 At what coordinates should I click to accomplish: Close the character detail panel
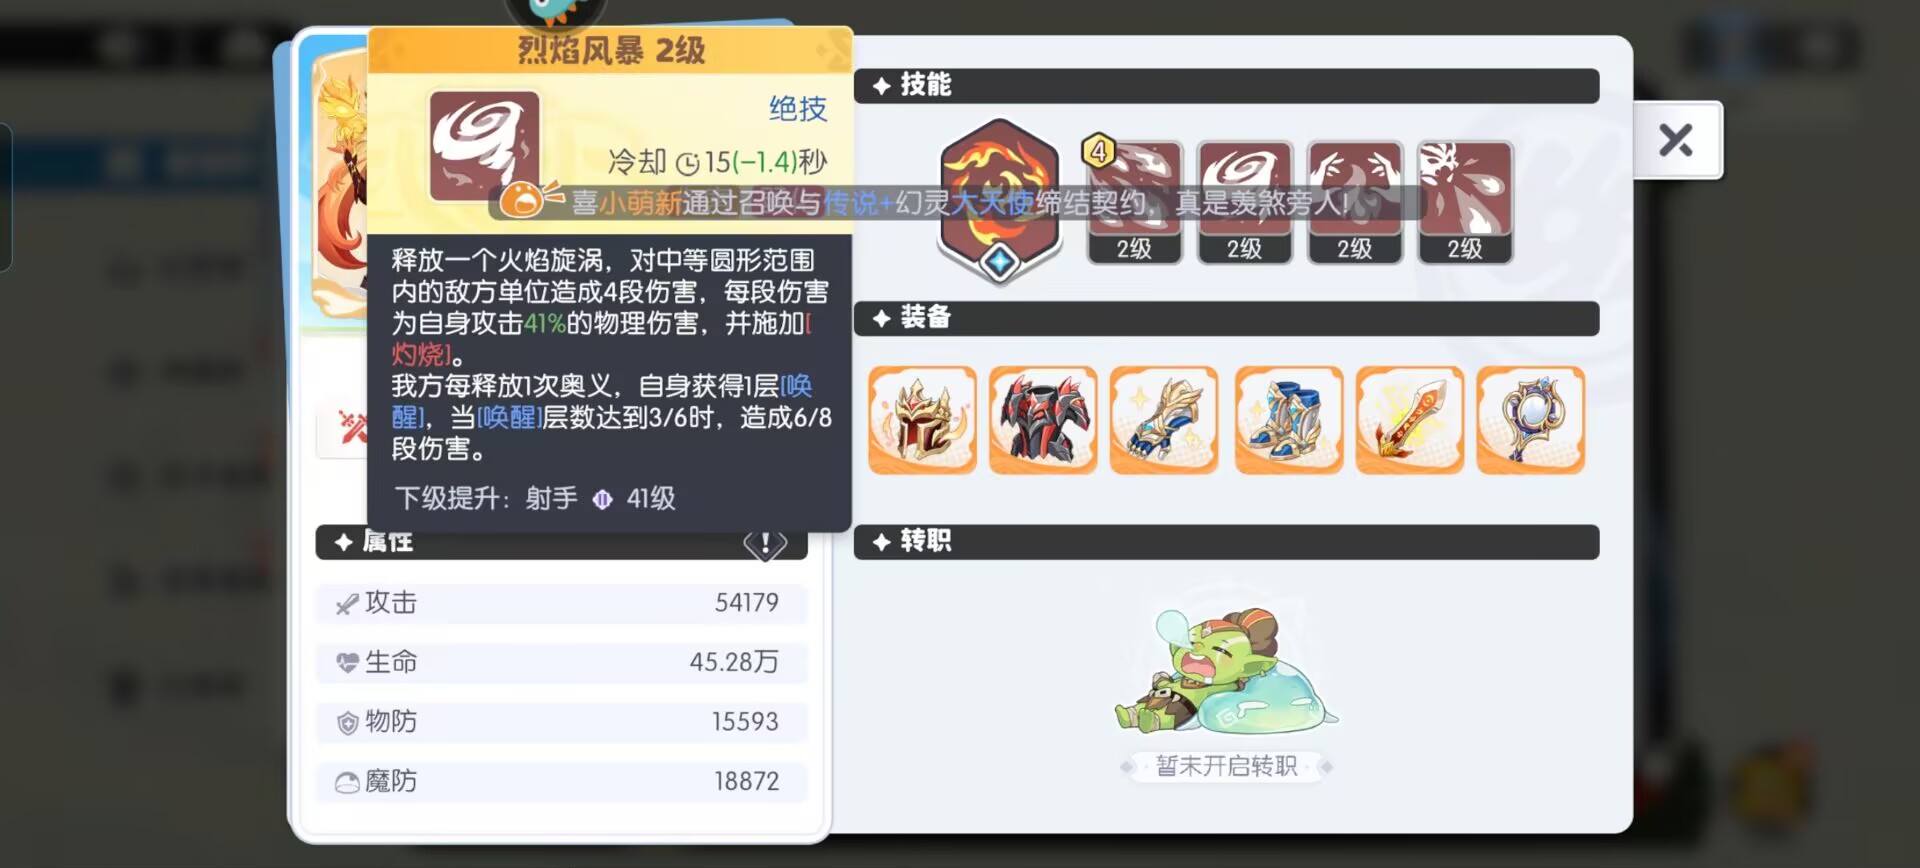[x=1676, y=140]
